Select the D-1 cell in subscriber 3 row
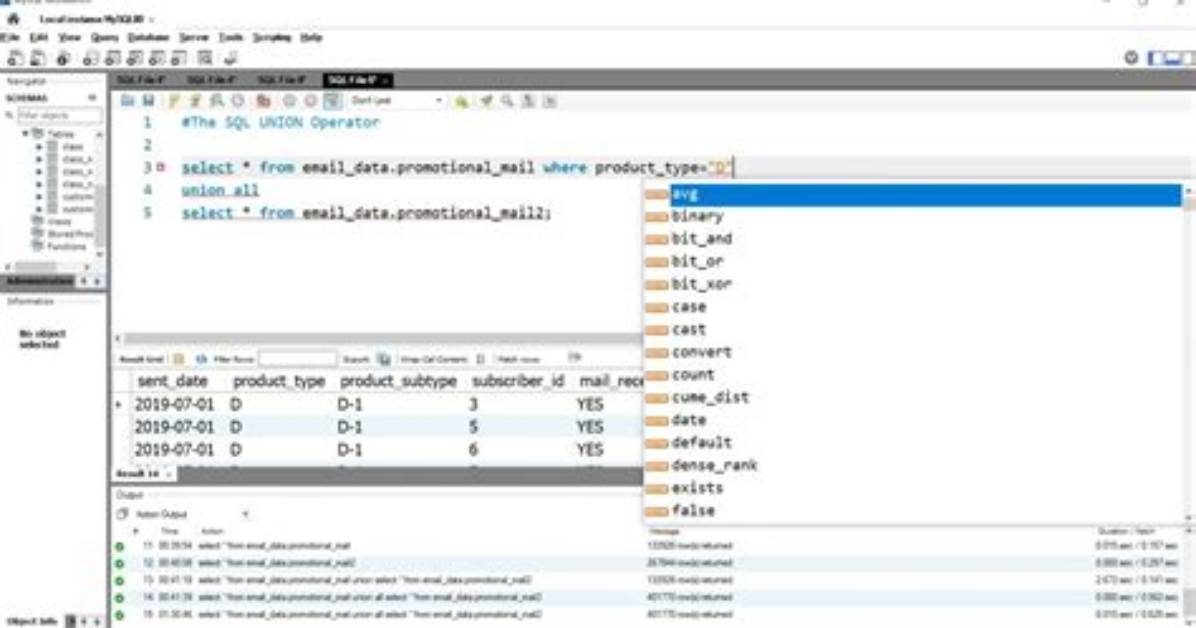Image resolution: width=1196 pixels, height=628 pixels. (349, 404)
